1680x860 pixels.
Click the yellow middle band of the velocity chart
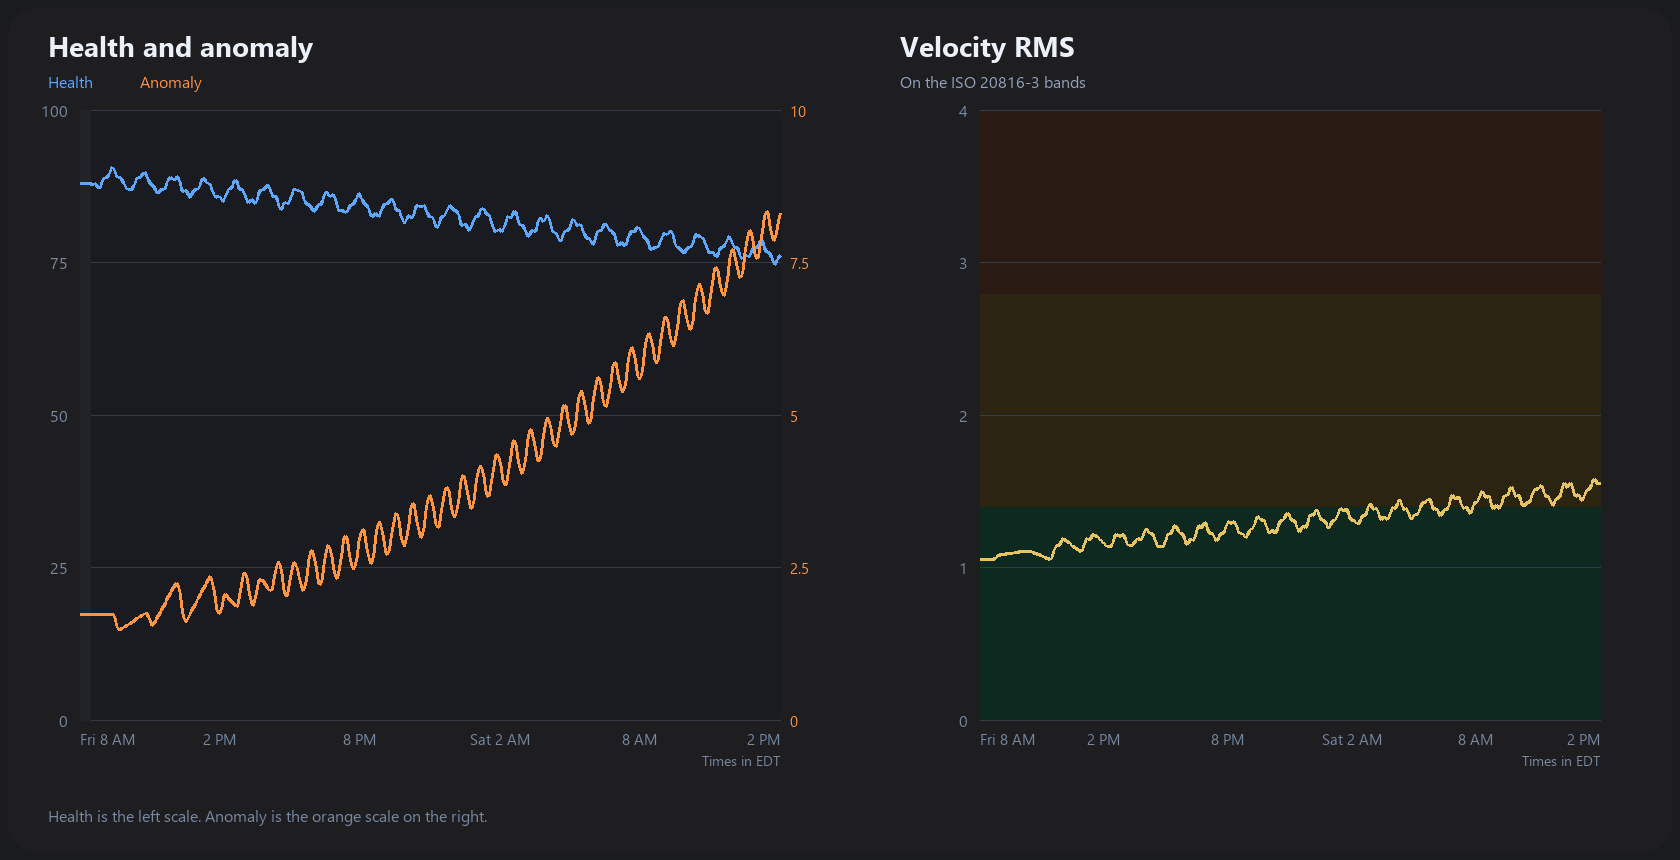point(1290,401)
